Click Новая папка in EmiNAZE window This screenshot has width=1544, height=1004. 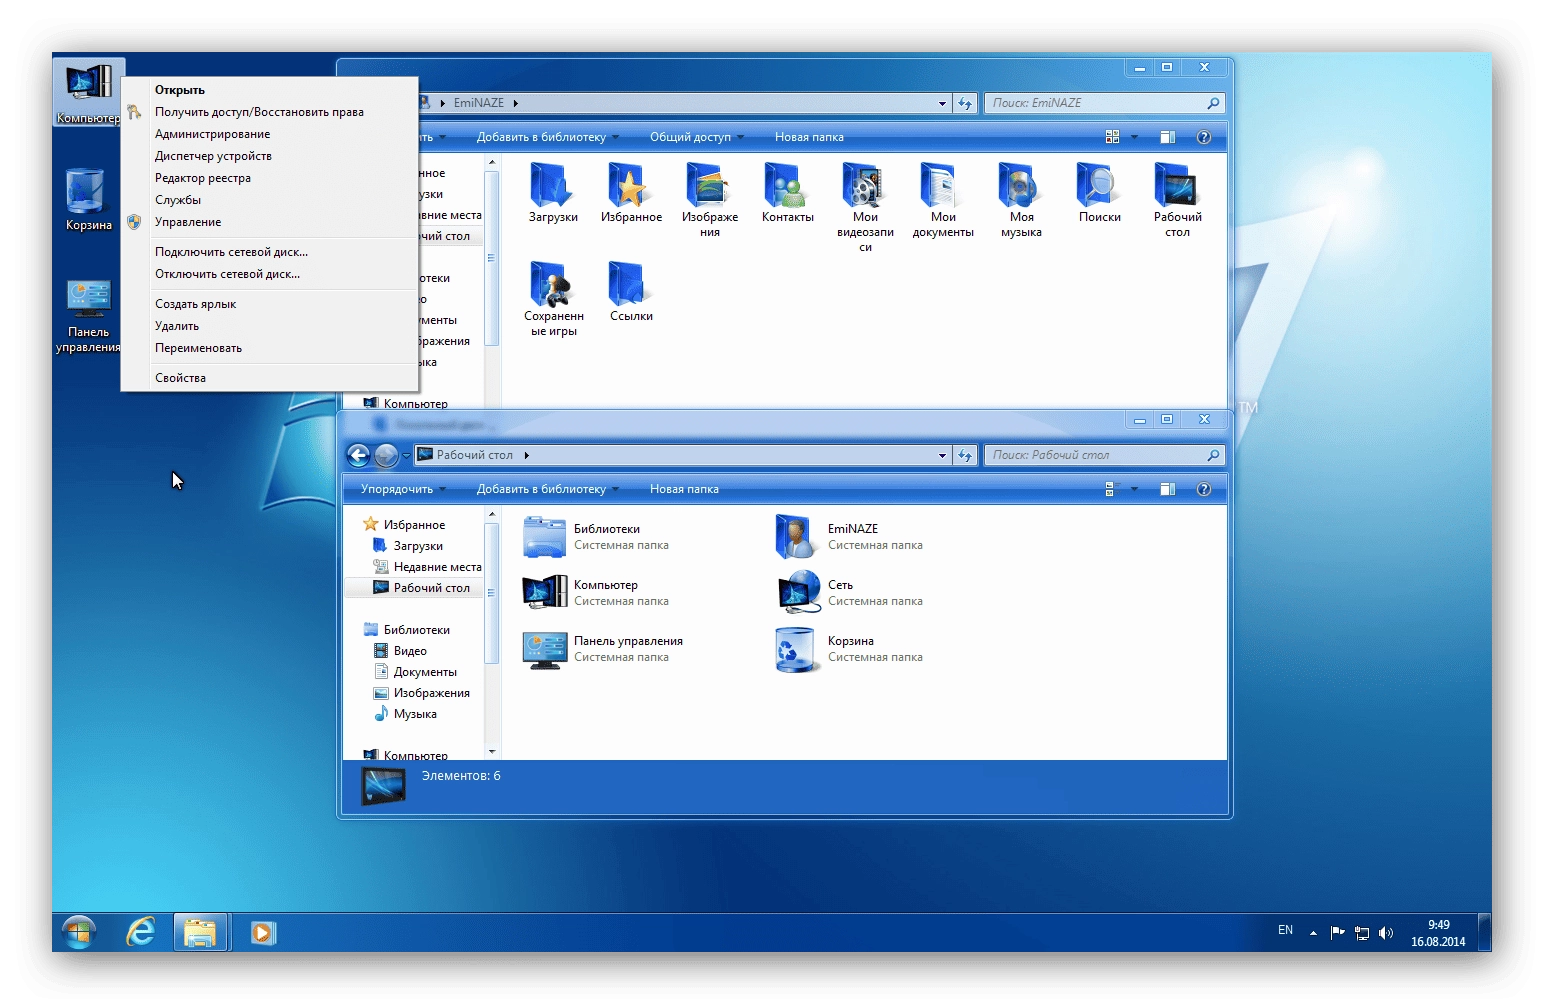(x=809, y=137)
